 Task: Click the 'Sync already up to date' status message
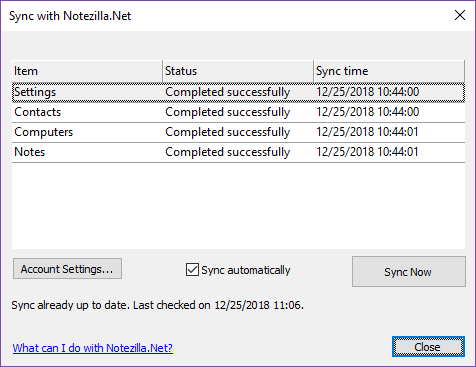coord(158,305)
